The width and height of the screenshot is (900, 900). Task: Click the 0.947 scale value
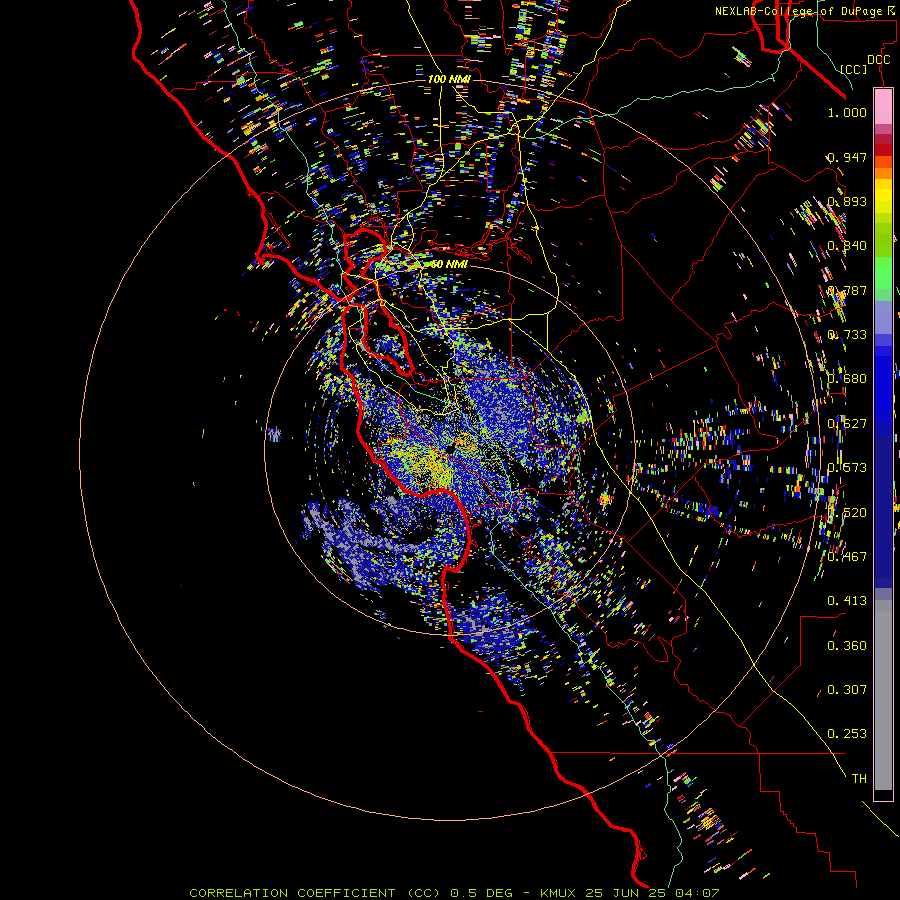tap(847, 157)
